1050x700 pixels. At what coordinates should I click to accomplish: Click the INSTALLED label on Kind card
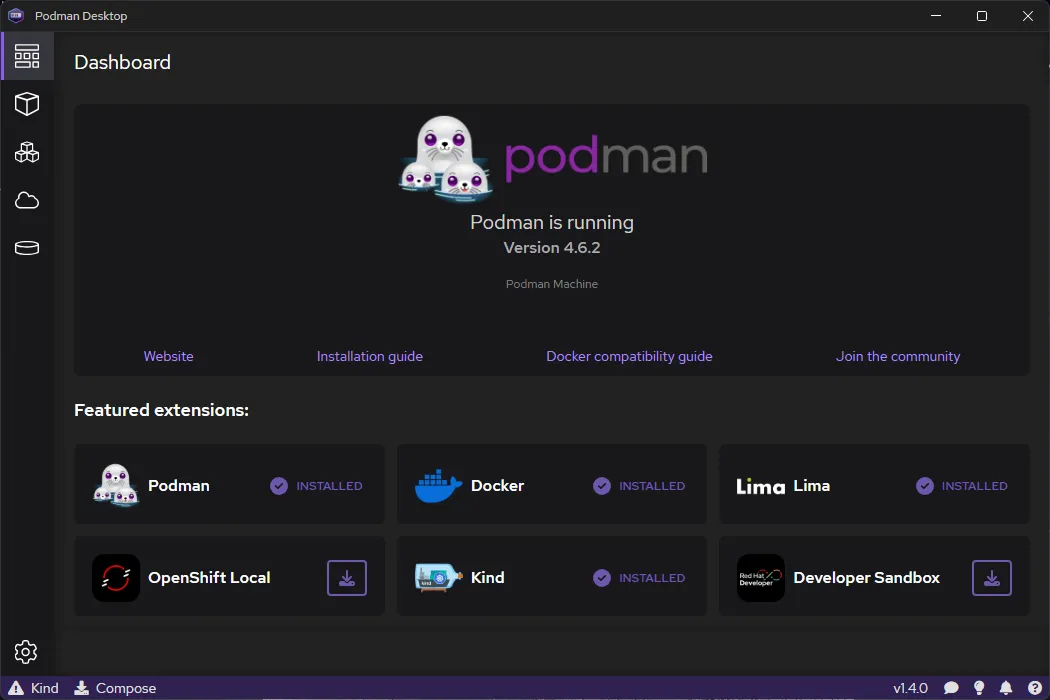click(652, 577)
